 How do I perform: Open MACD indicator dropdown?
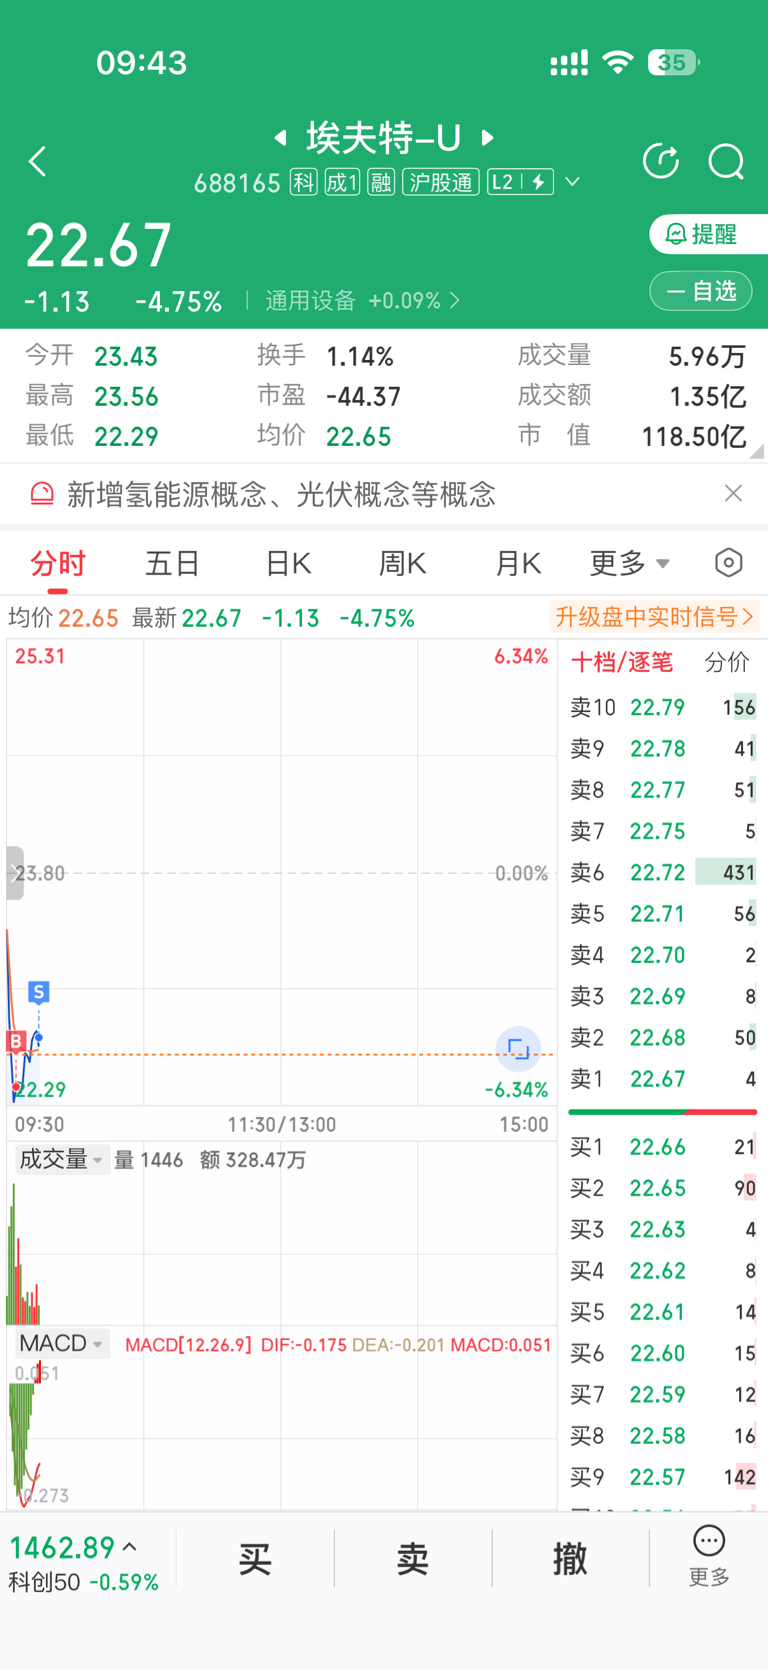(x=61, y=1343)
